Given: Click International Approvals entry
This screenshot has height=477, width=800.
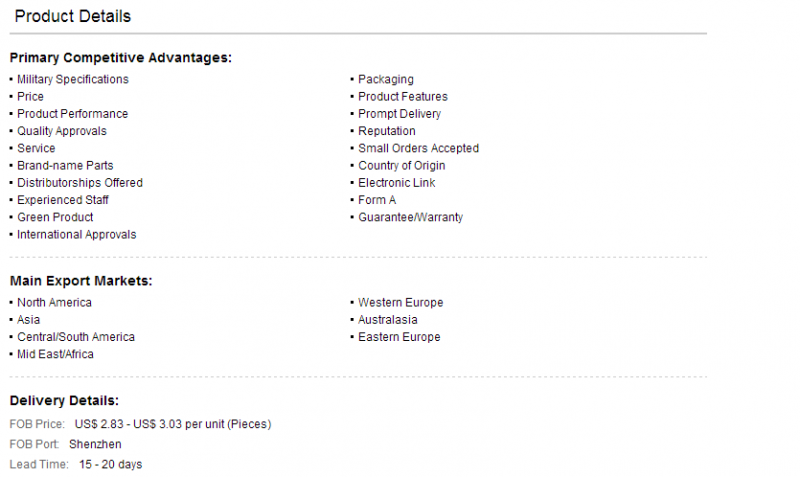Looking at the screenshot, I should [x=77, y=235].
